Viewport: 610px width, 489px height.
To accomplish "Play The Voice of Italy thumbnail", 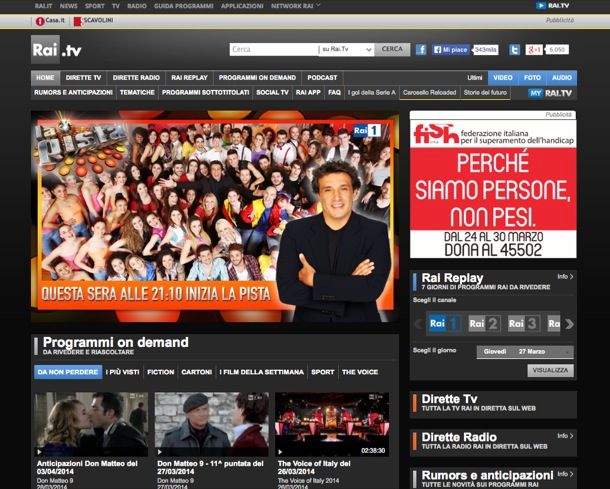I will [332, 424].
